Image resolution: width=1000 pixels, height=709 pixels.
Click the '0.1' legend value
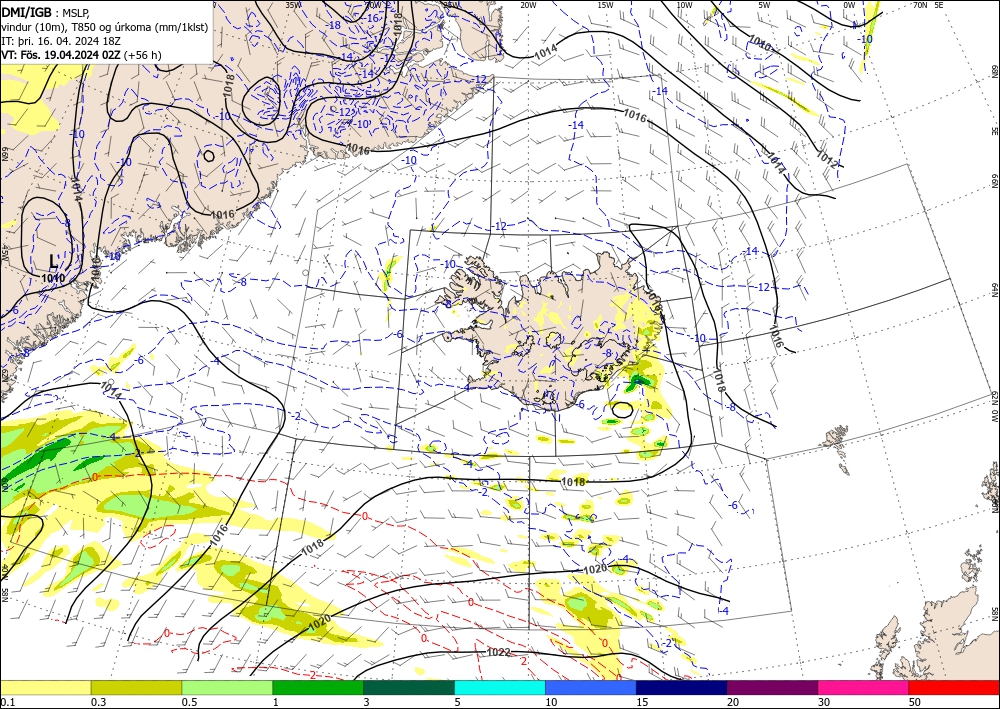click(x=6, y=702)
